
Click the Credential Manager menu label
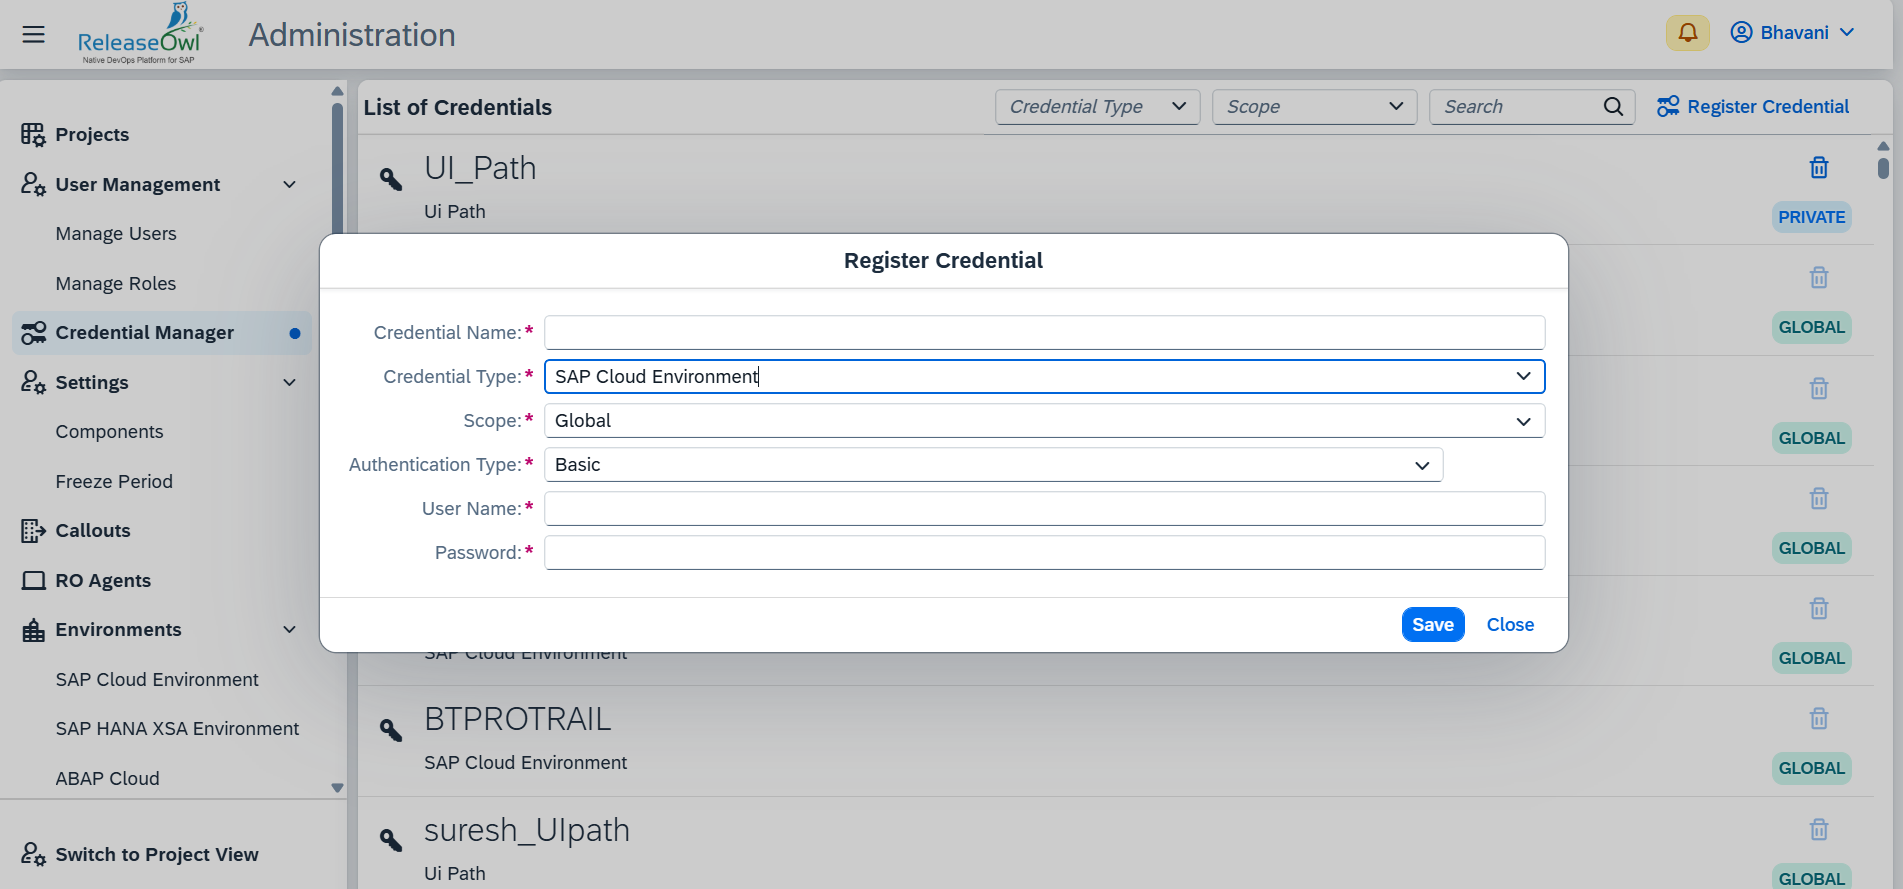tap(145, 333)
